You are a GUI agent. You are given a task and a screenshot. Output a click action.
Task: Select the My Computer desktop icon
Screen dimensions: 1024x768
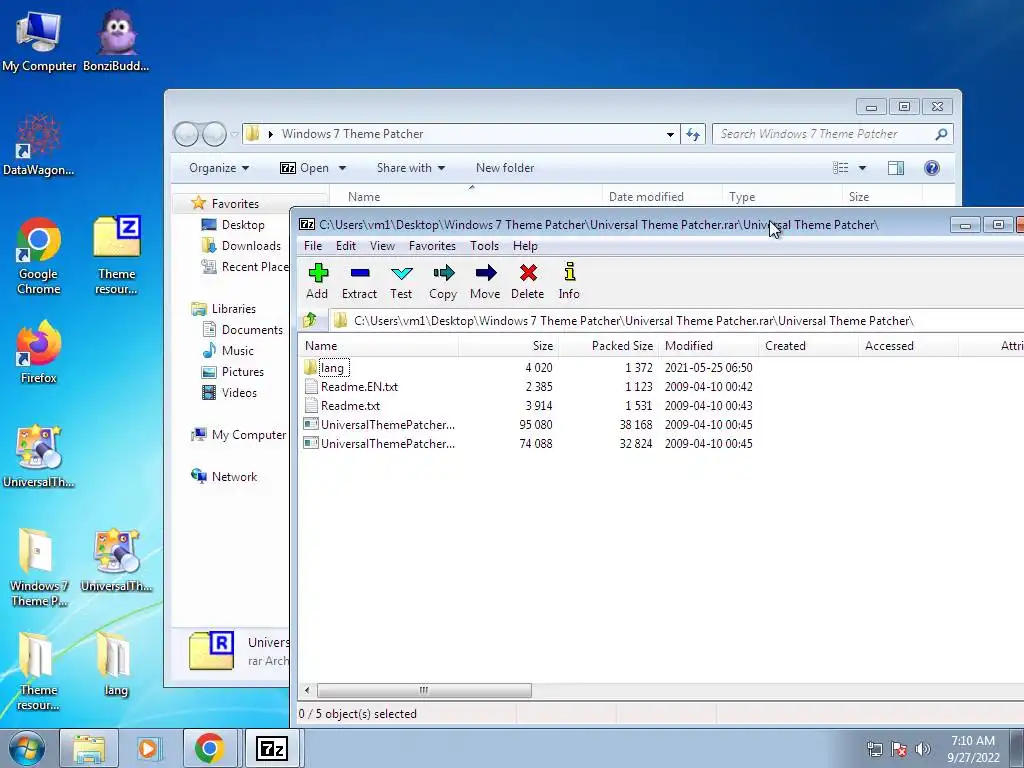click(x=39, y=40)
